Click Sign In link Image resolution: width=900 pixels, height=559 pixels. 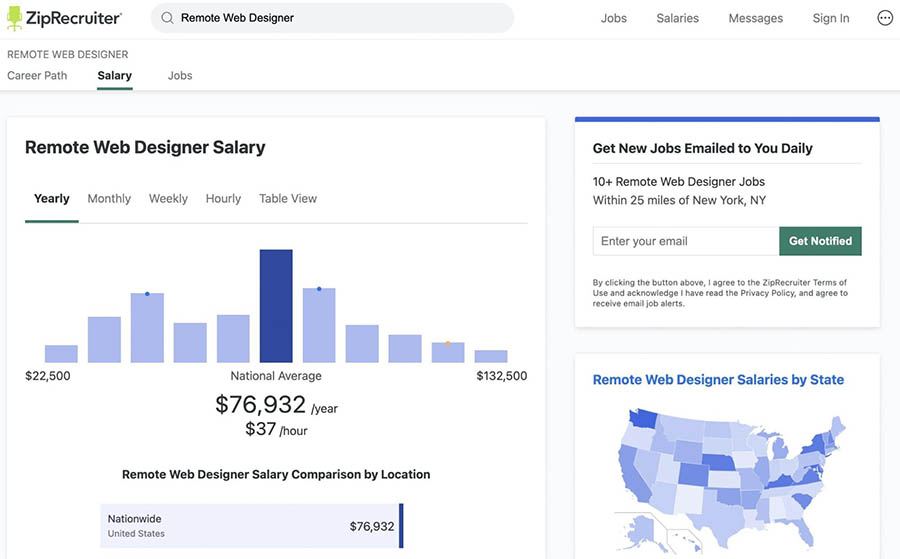click(x=830, y=18)
